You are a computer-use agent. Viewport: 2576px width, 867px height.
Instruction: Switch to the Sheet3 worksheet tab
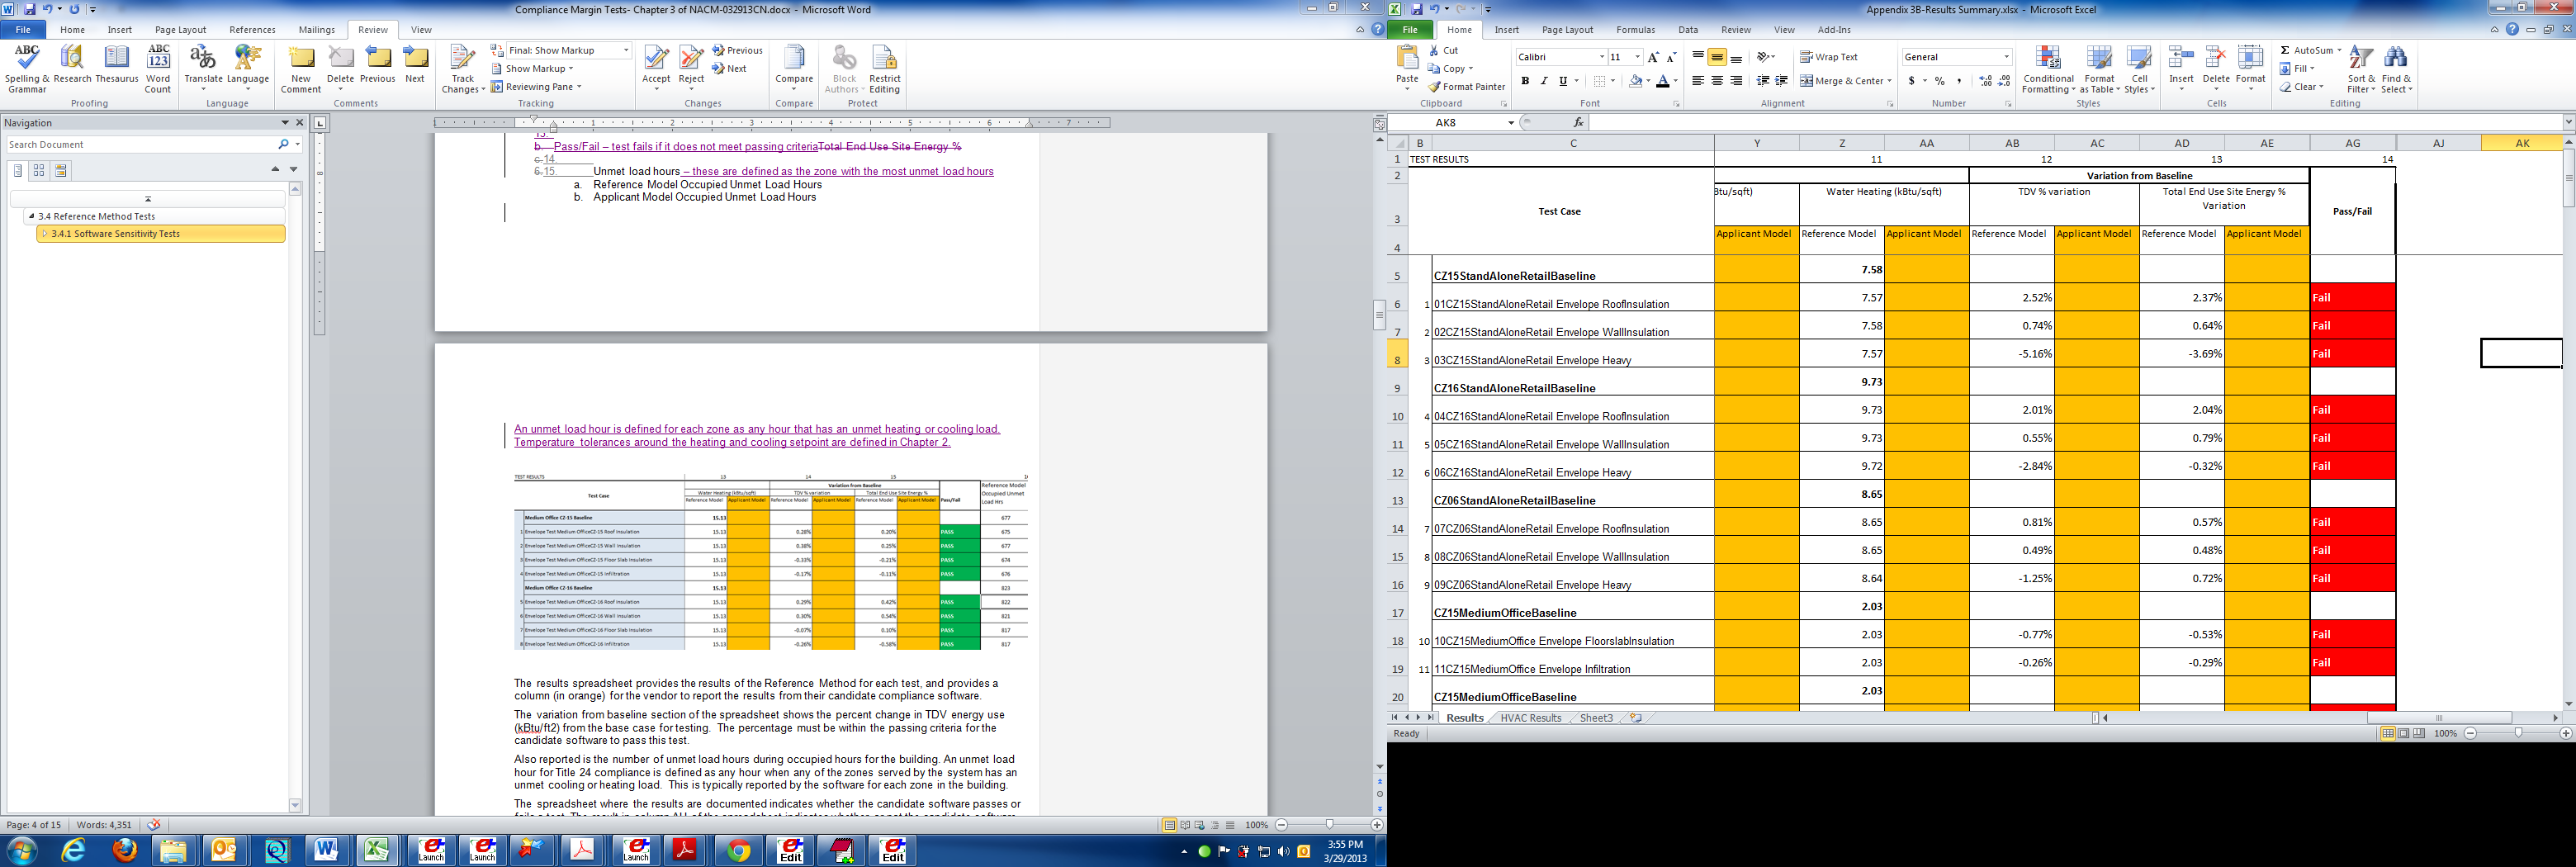tap(1596, 718)
